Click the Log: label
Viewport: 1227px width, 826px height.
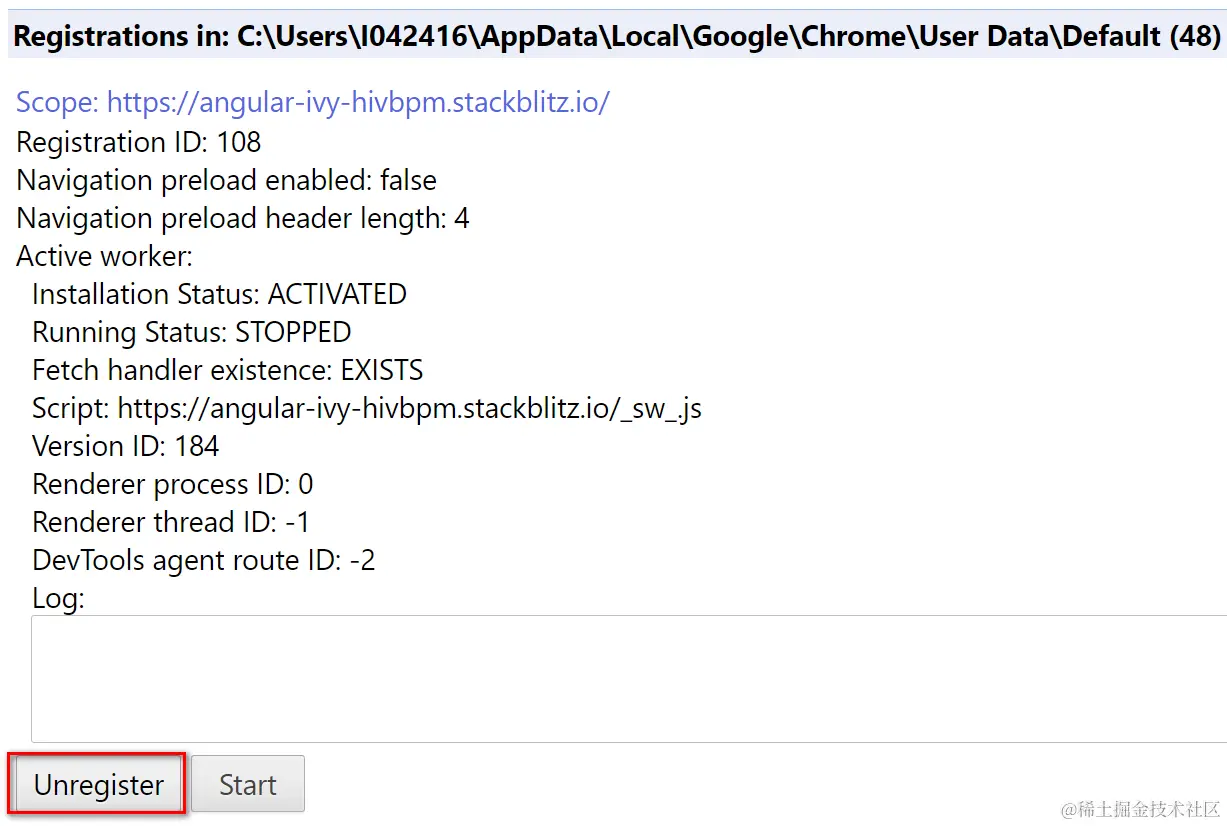pos(58,598)
